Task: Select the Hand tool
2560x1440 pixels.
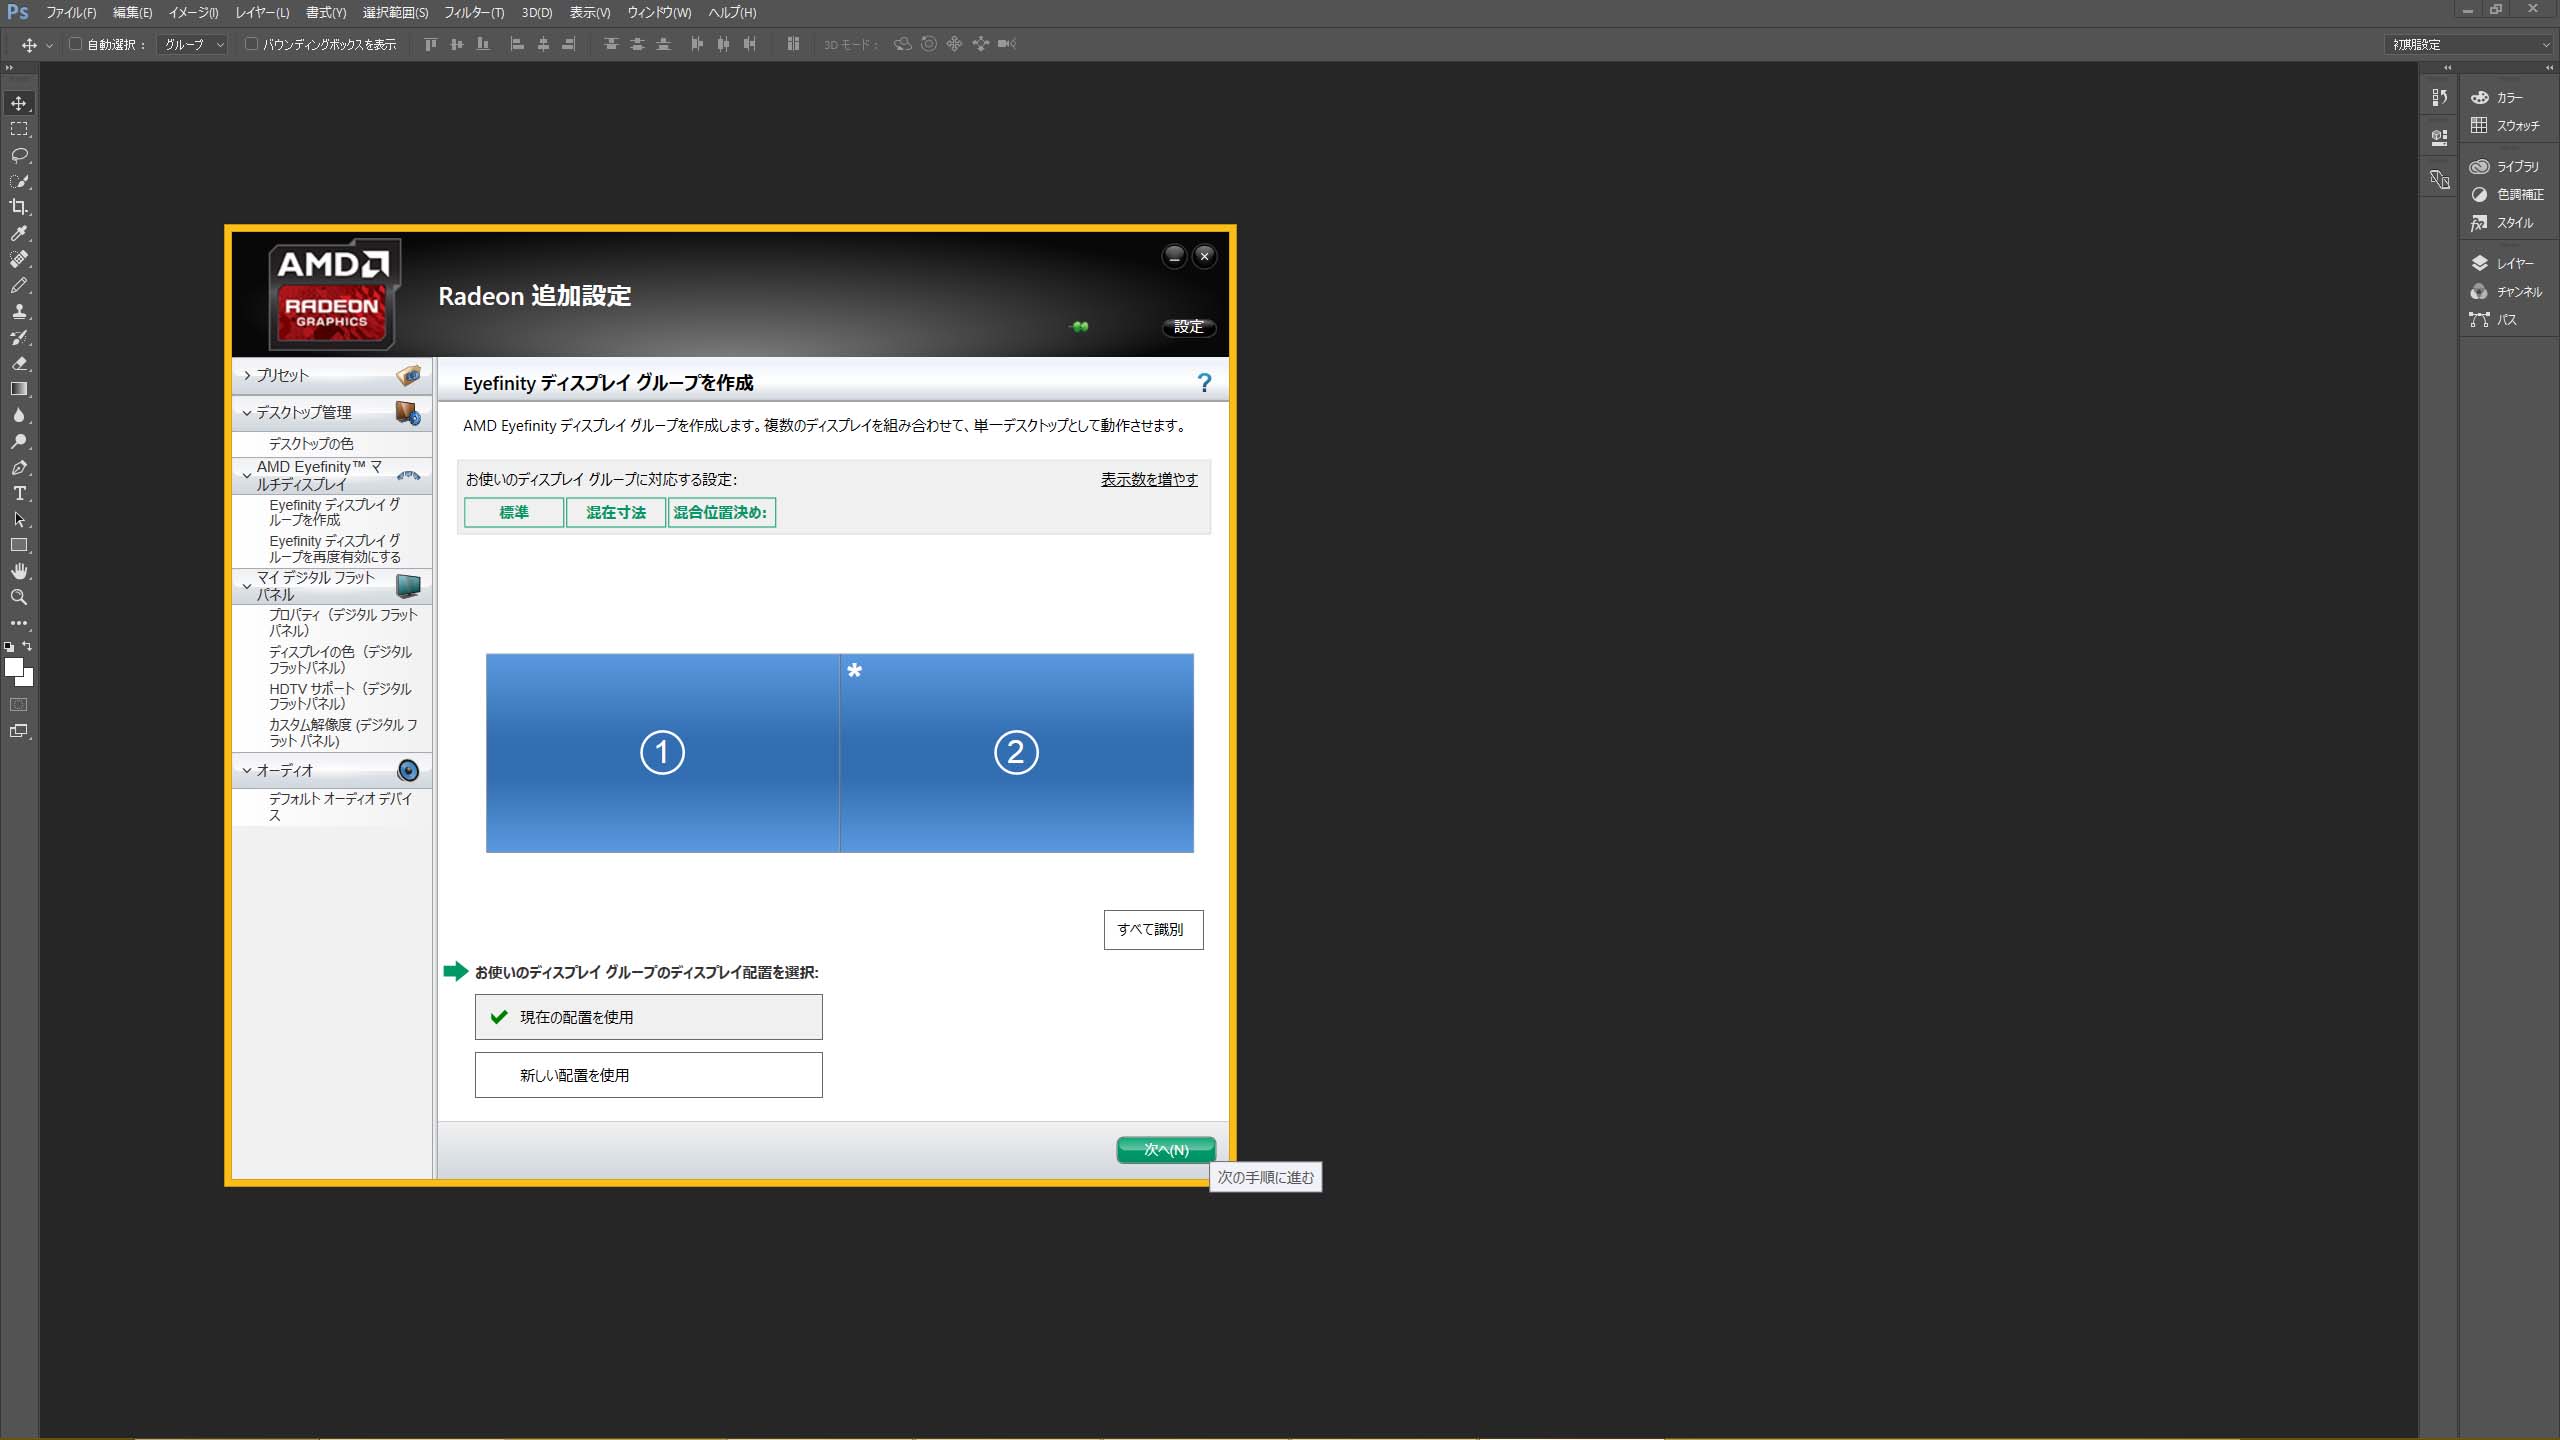Action: (x=19, y=571)
